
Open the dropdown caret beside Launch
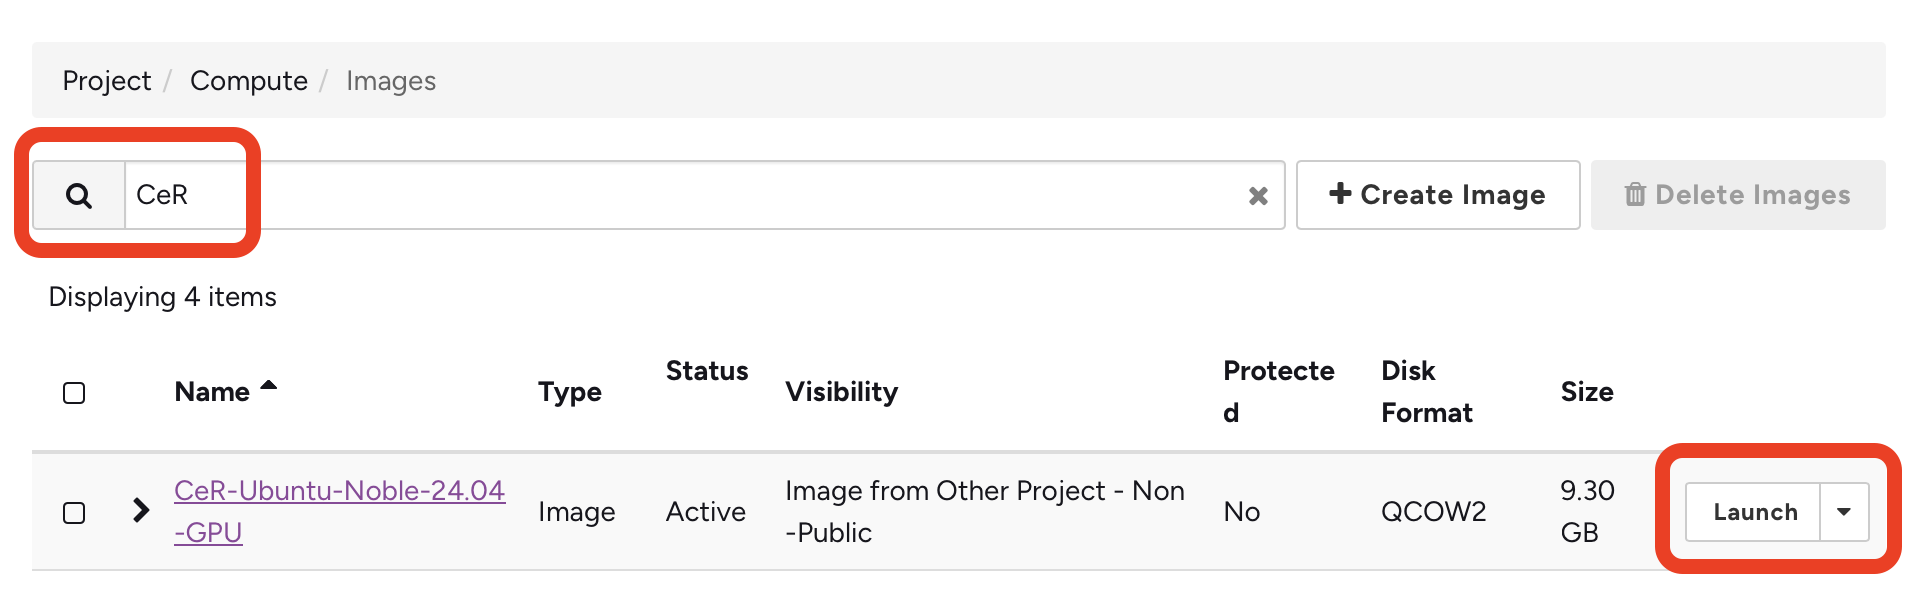[1843, 512]
